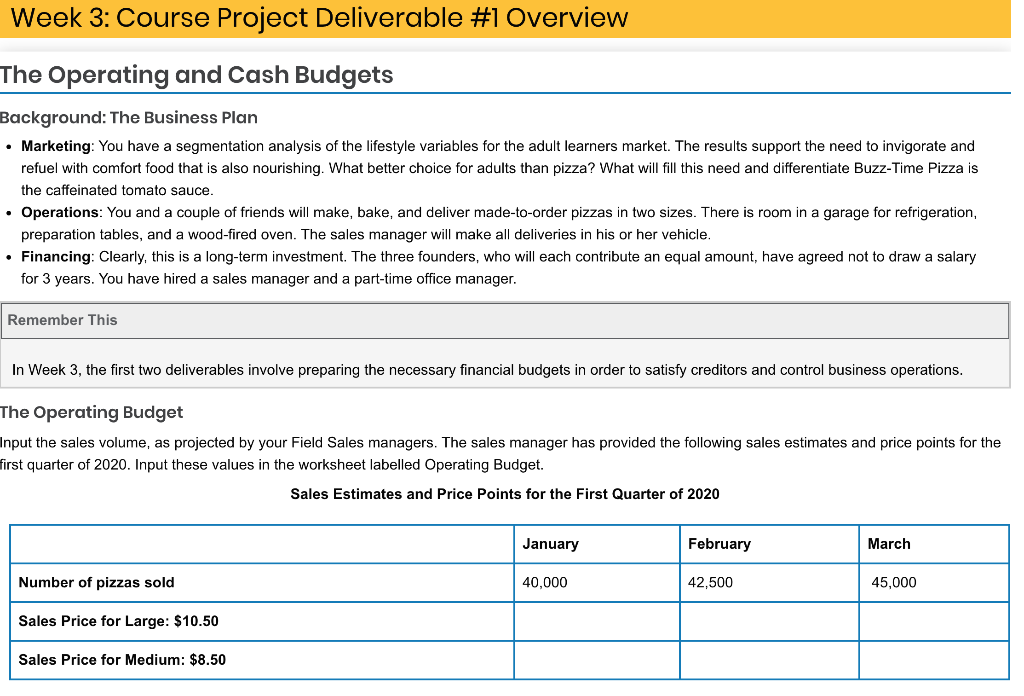1024x696 pixels.
Task: Click the Financing bullet point text
Action: click(x=500, y=267)
